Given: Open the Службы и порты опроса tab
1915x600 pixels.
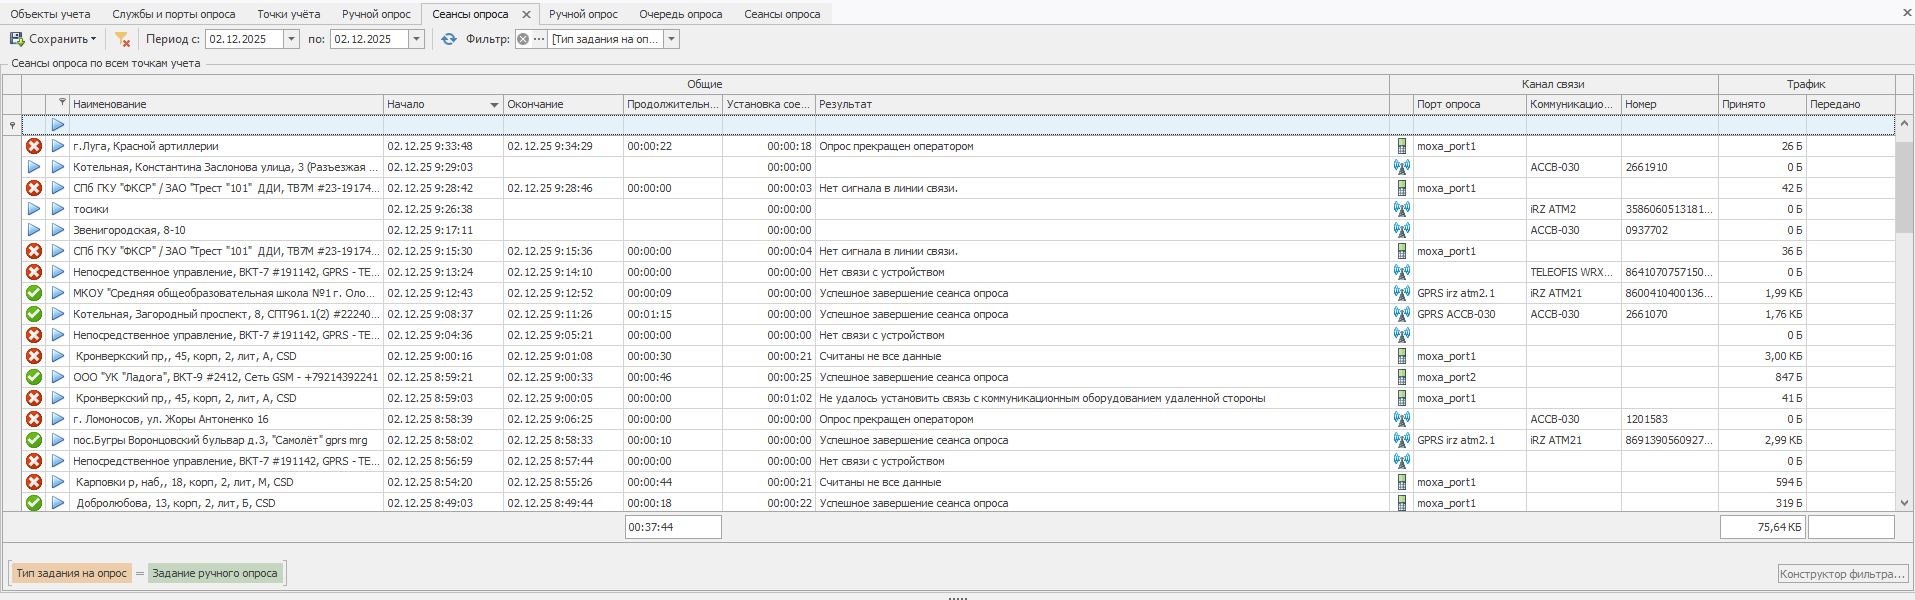Looking at the screenshot, I should [x=173, y=14].
